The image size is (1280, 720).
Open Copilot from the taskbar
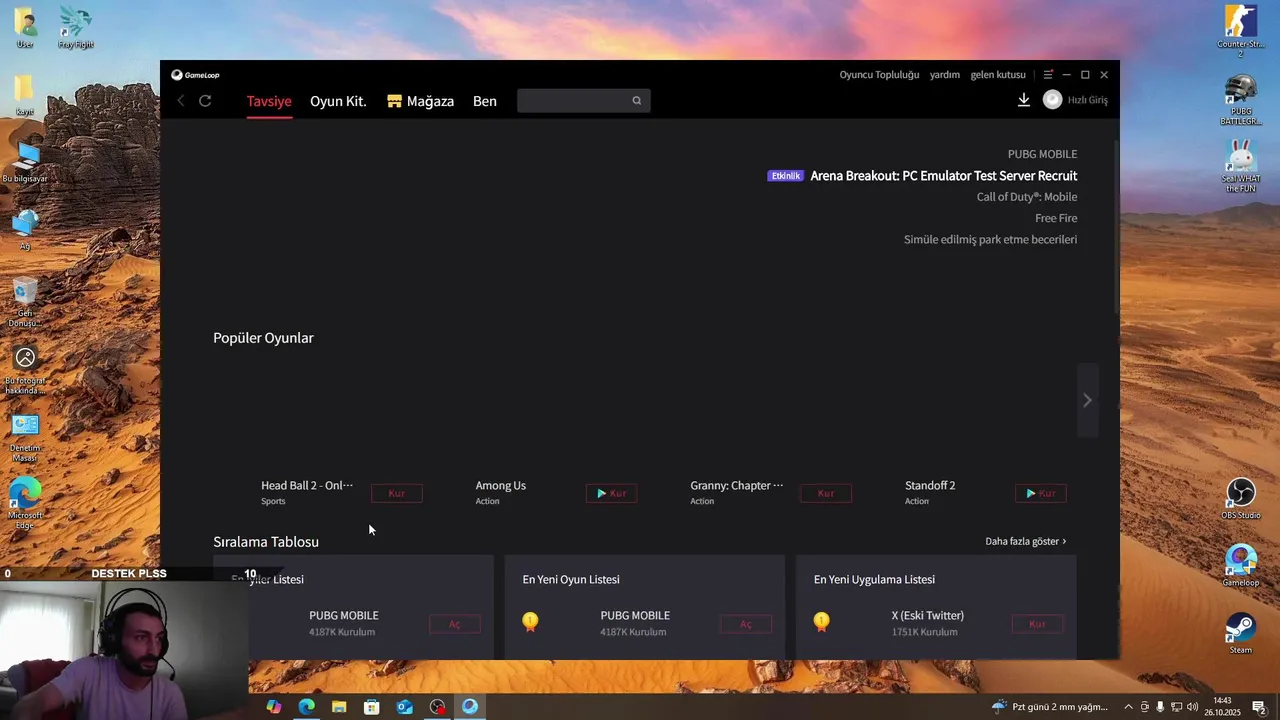274,707
